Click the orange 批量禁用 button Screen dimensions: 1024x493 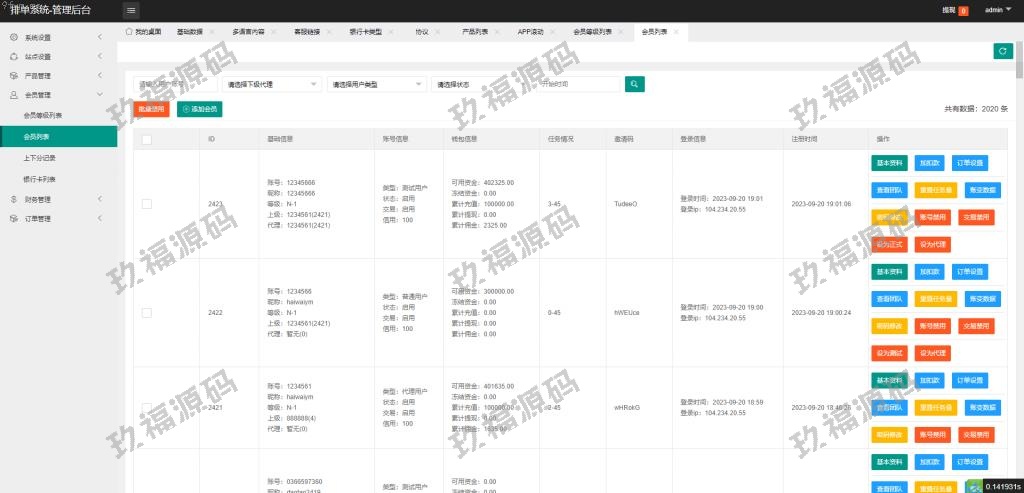pos(151,108)
